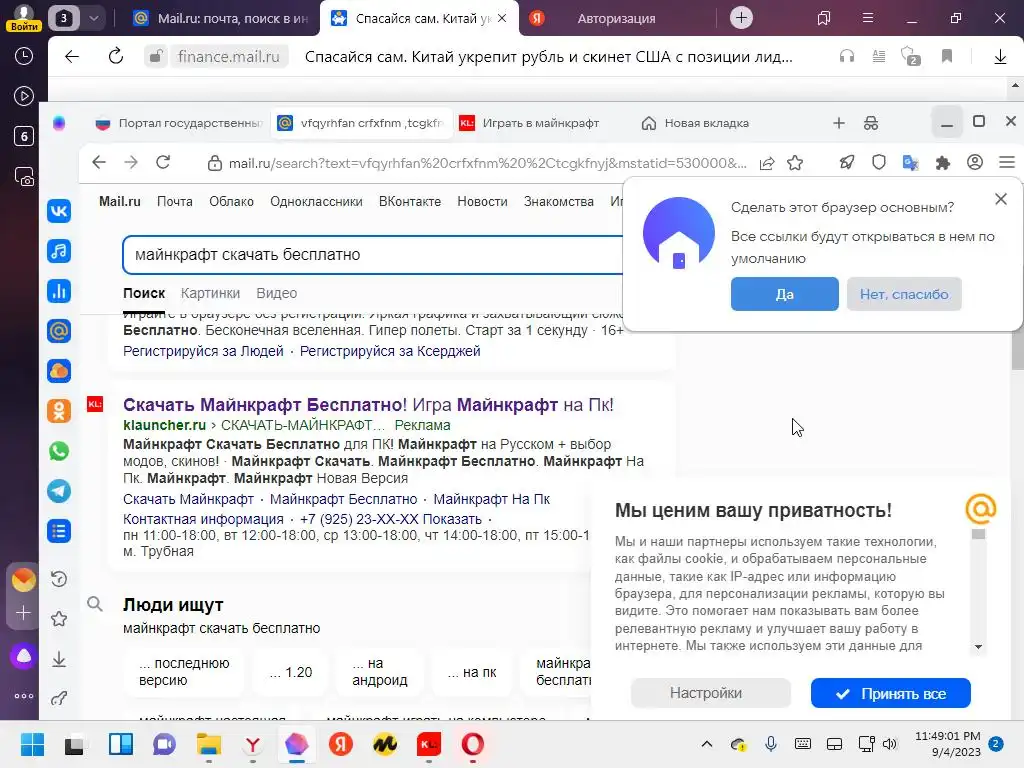
Task: Click the privacy dialog scrollbar down arrow
Action: [978, 647]
